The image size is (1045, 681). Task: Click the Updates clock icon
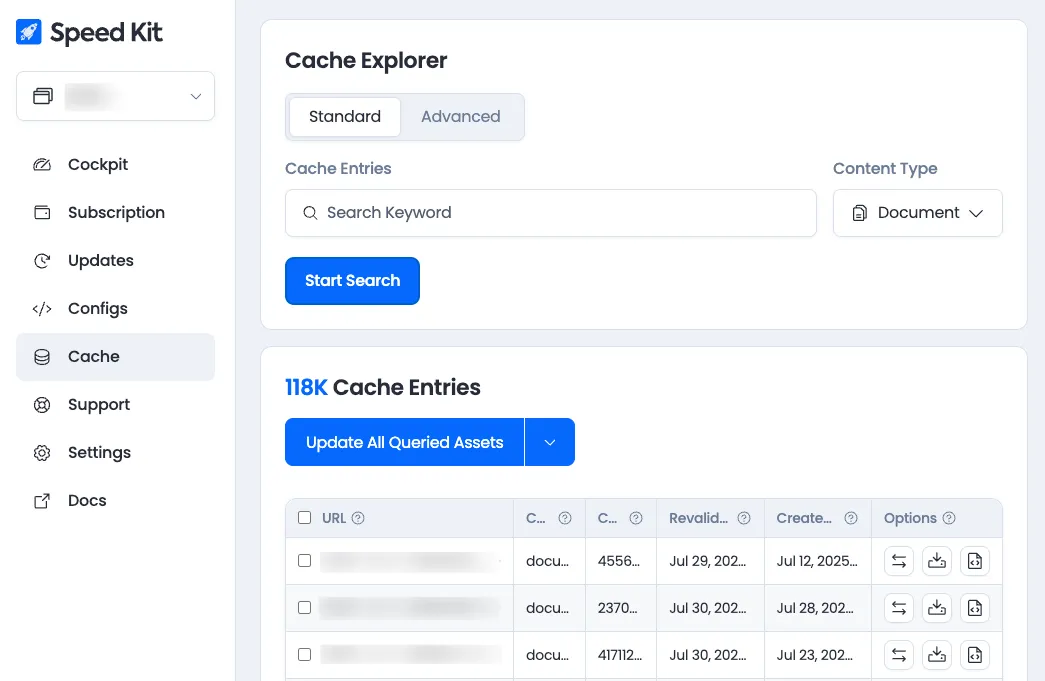[x=42, y=261]
